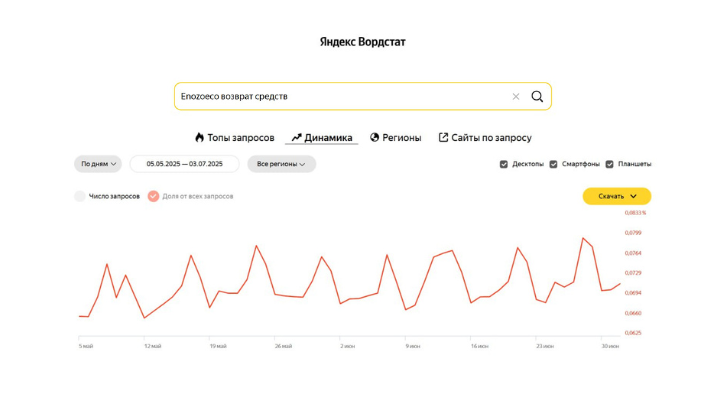Click the Динамика trend arrow icon
Viewport: 721px width, 407px height.
pyautogui.click(x=296, y=138)
